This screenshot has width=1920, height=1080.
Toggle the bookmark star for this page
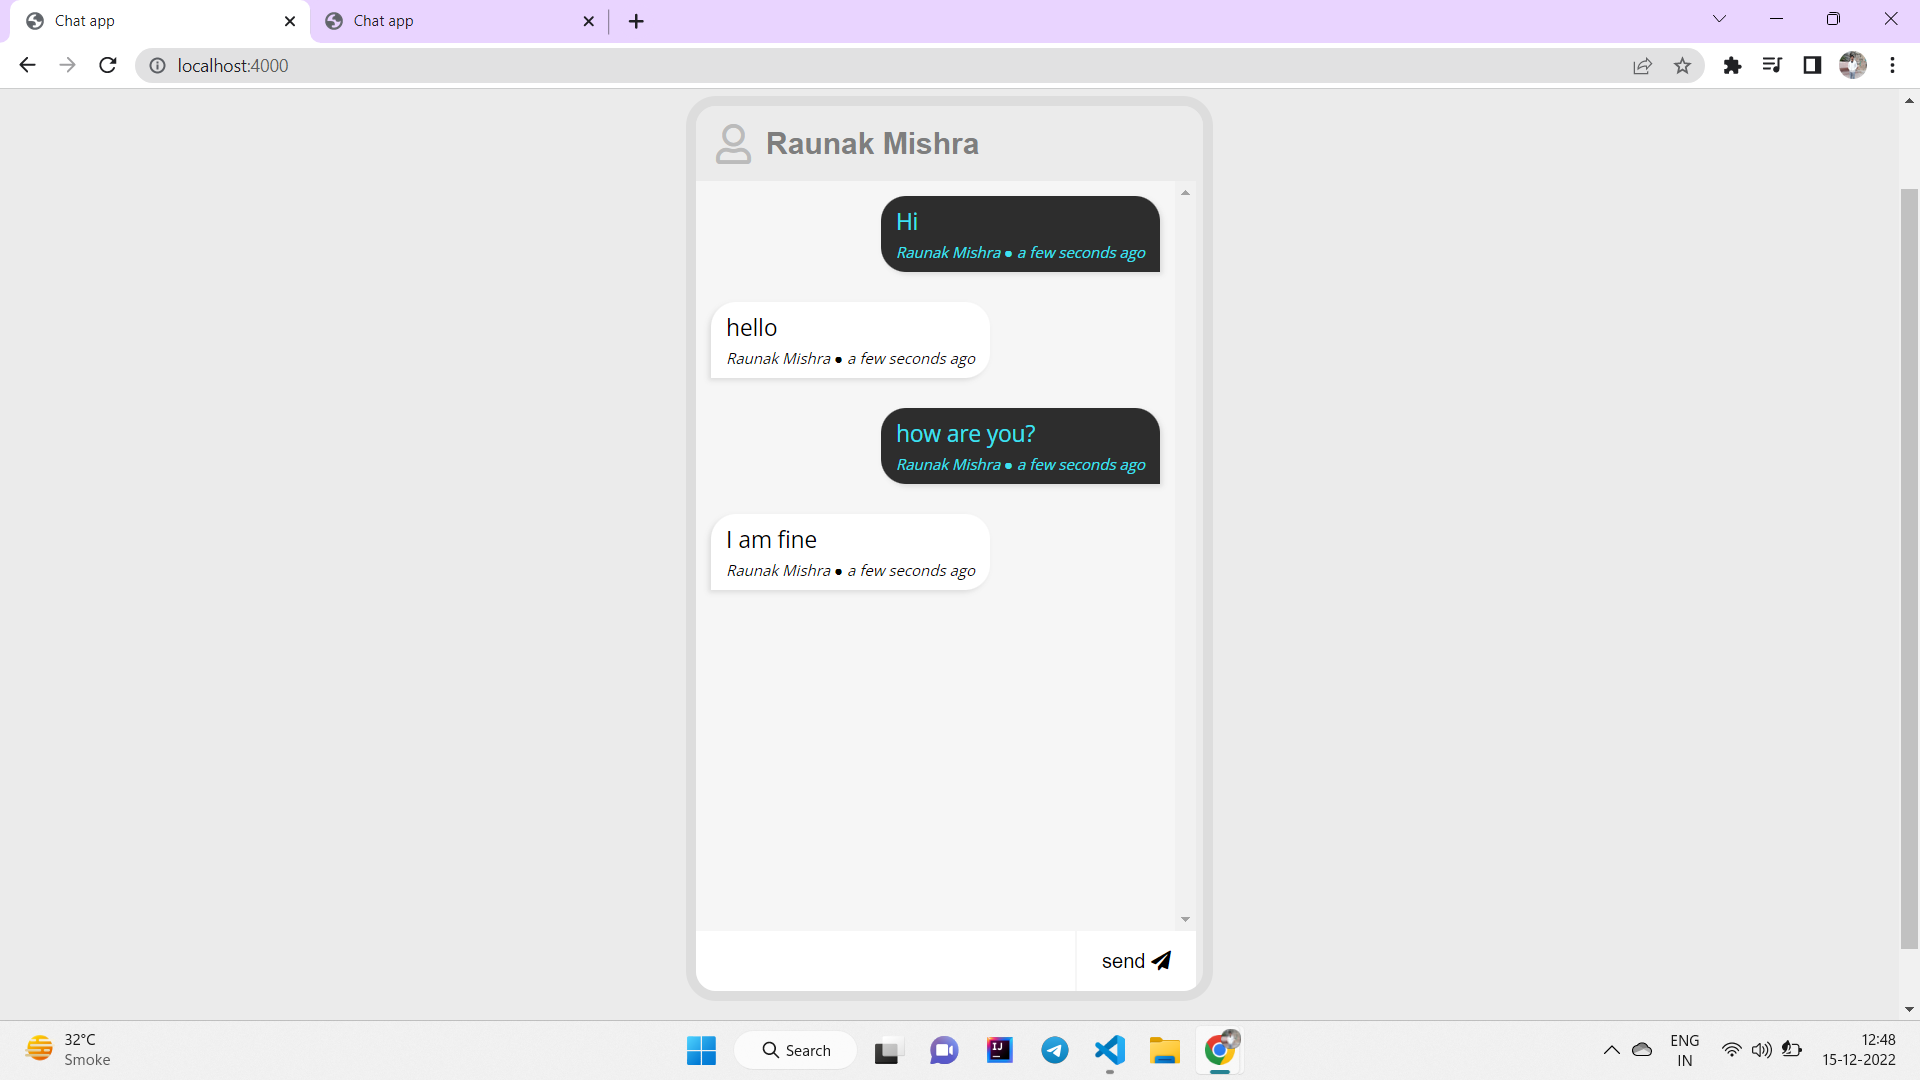(x=1683, y=65)
